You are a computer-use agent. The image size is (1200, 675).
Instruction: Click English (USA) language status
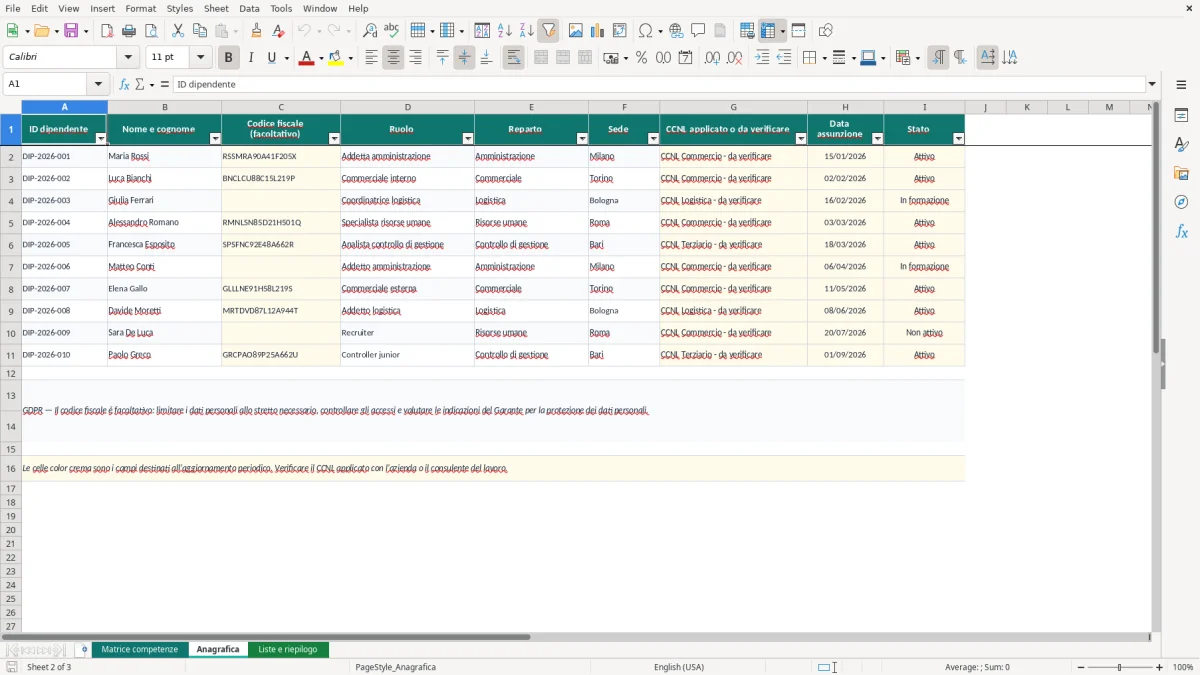coord(679,667)
